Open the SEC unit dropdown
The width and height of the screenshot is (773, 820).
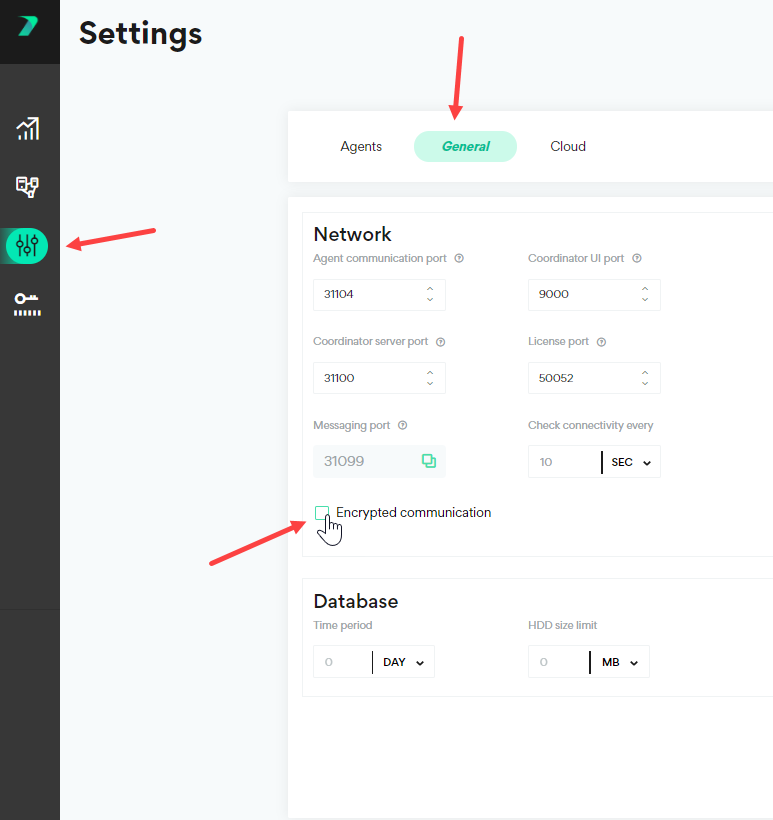tap(631, 462)
